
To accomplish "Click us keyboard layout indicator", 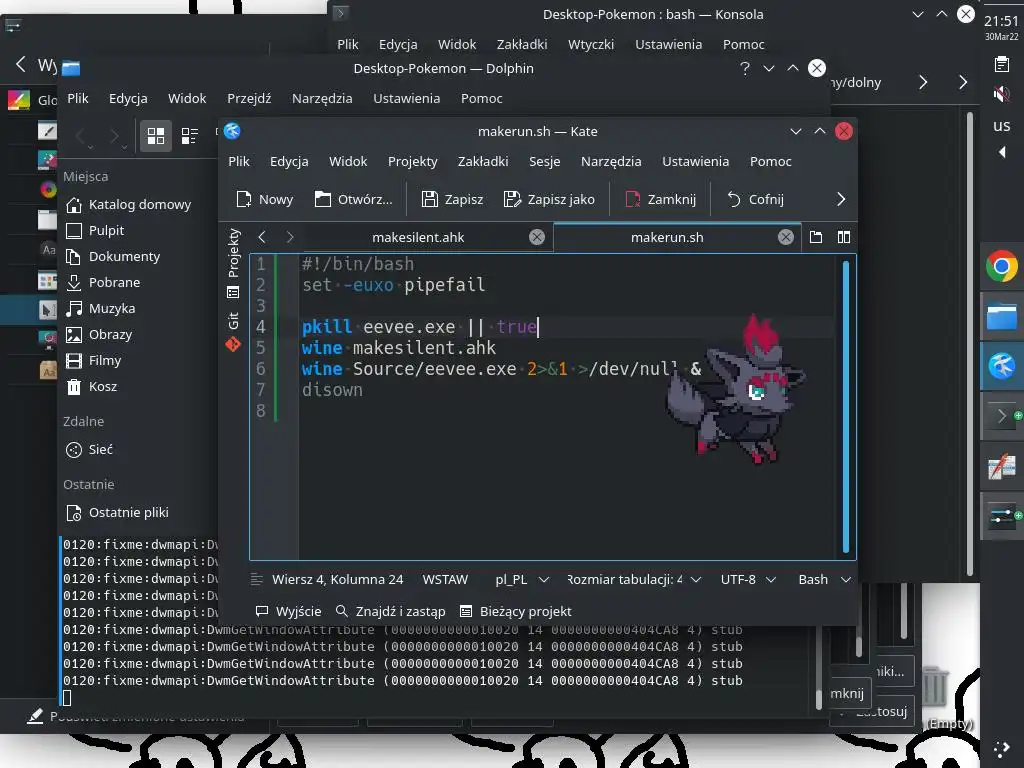I will [x=1002, y=126].
